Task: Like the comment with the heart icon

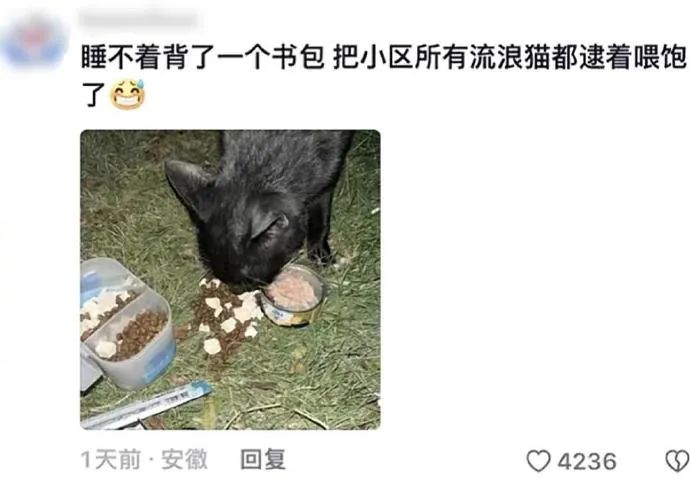Action: (539, 461)
